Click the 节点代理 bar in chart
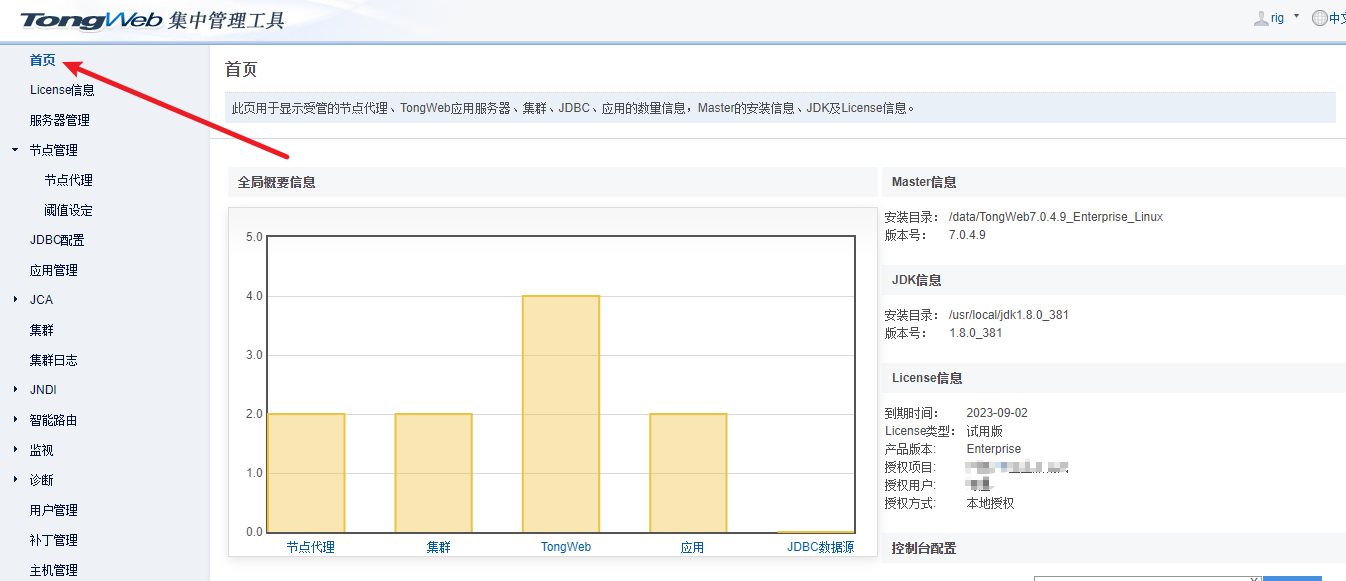This screenshot has height=581, width=1346. click(306, 473)
